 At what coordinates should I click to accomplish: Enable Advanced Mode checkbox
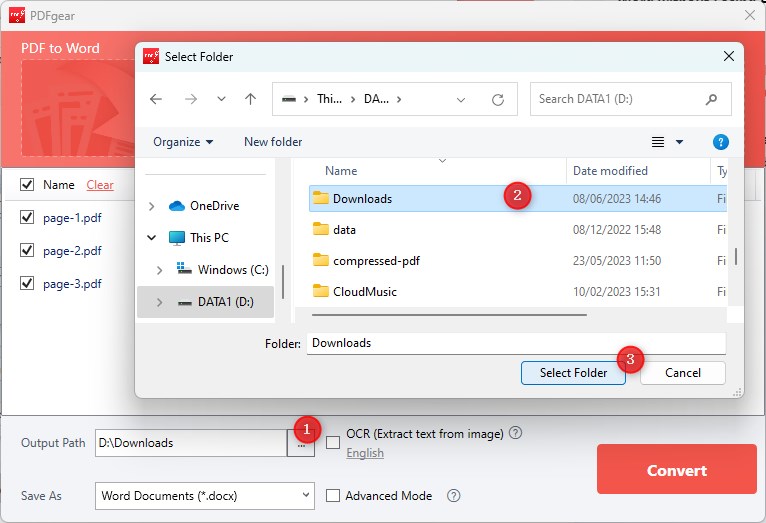click(333, 496)
